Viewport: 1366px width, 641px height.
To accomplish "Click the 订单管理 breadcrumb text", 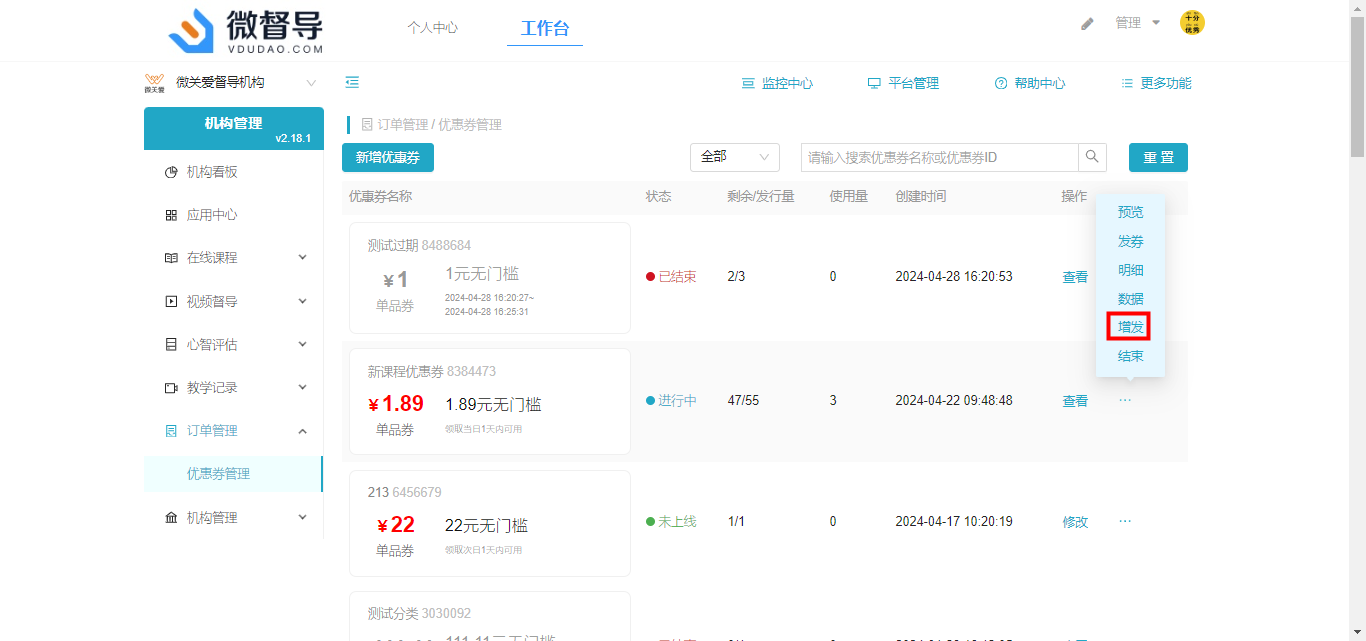I will click(x=403, y=125).
